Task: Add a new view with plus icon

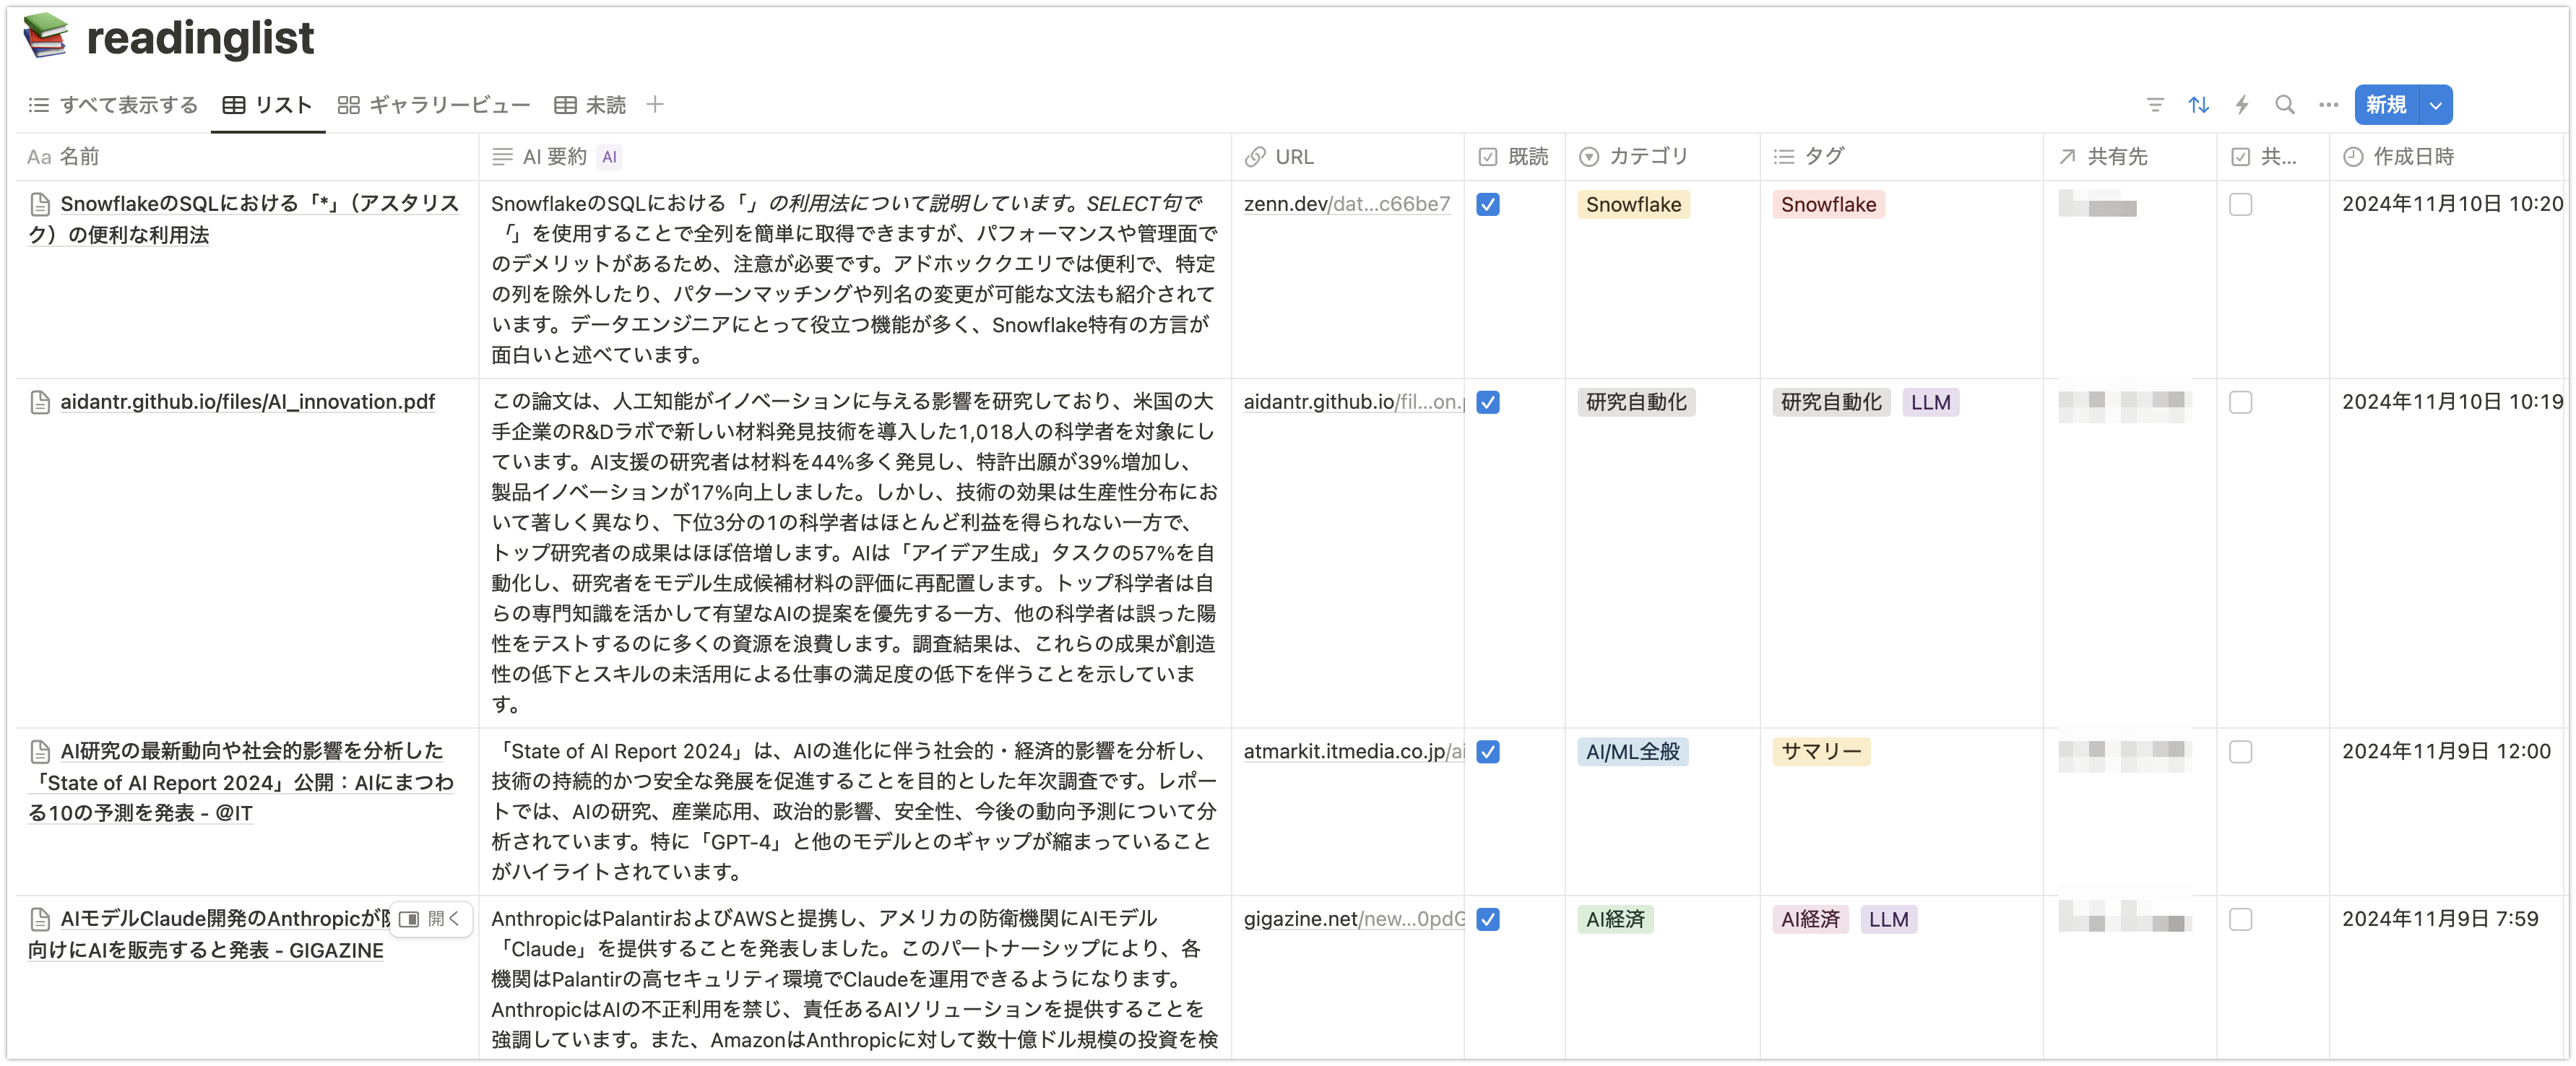Action: pyautogui.click(x=655, y=104)
